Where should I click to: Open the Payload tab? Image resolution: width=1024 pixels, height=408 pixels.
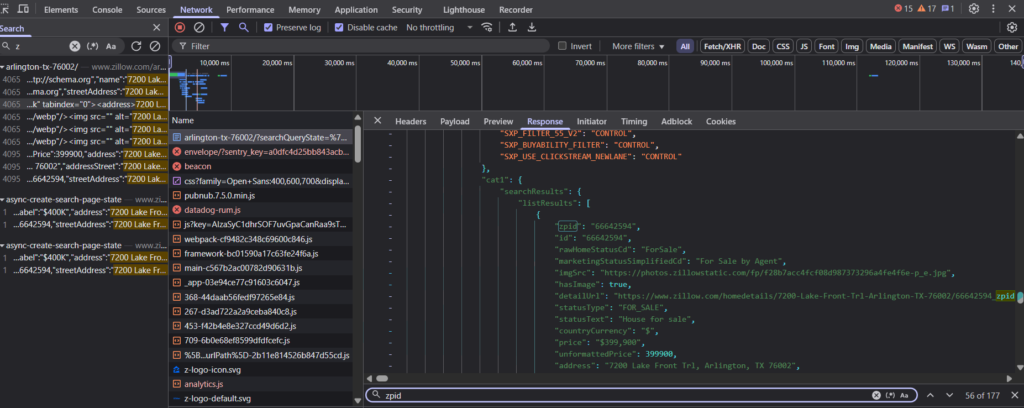[x=455, y=121]
